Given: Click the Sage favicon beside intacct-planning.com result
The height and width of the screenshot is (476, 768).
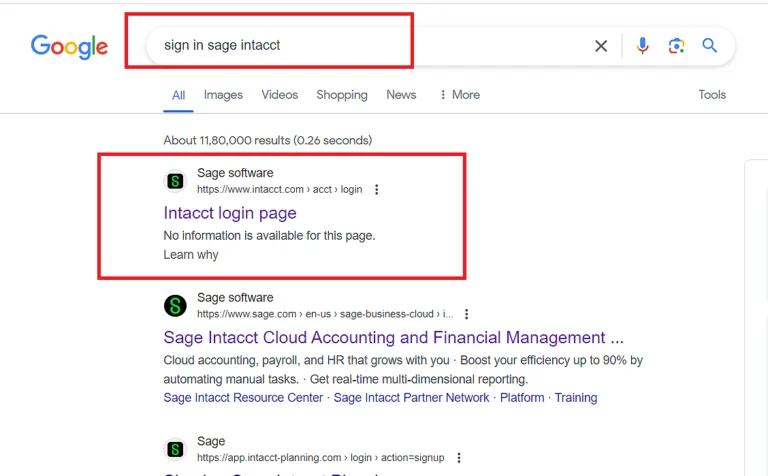Looking at the screenshot, I should [175, 449].
